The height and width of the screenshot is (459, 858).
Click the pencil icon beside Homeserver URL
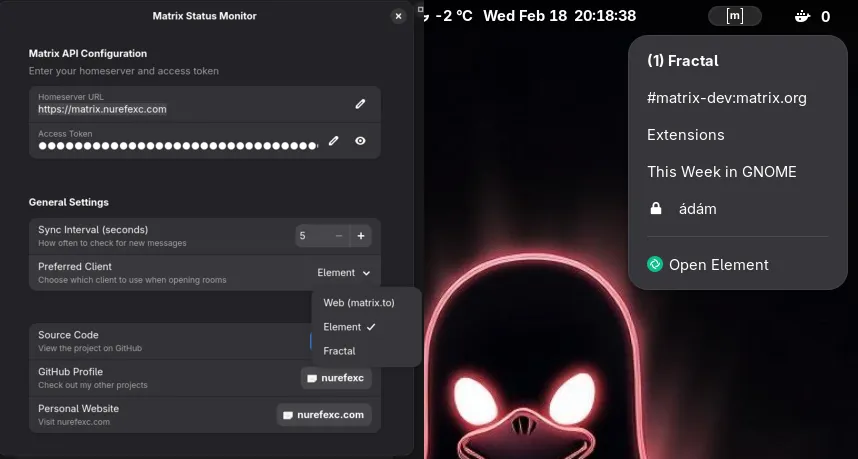click(360, 104)
